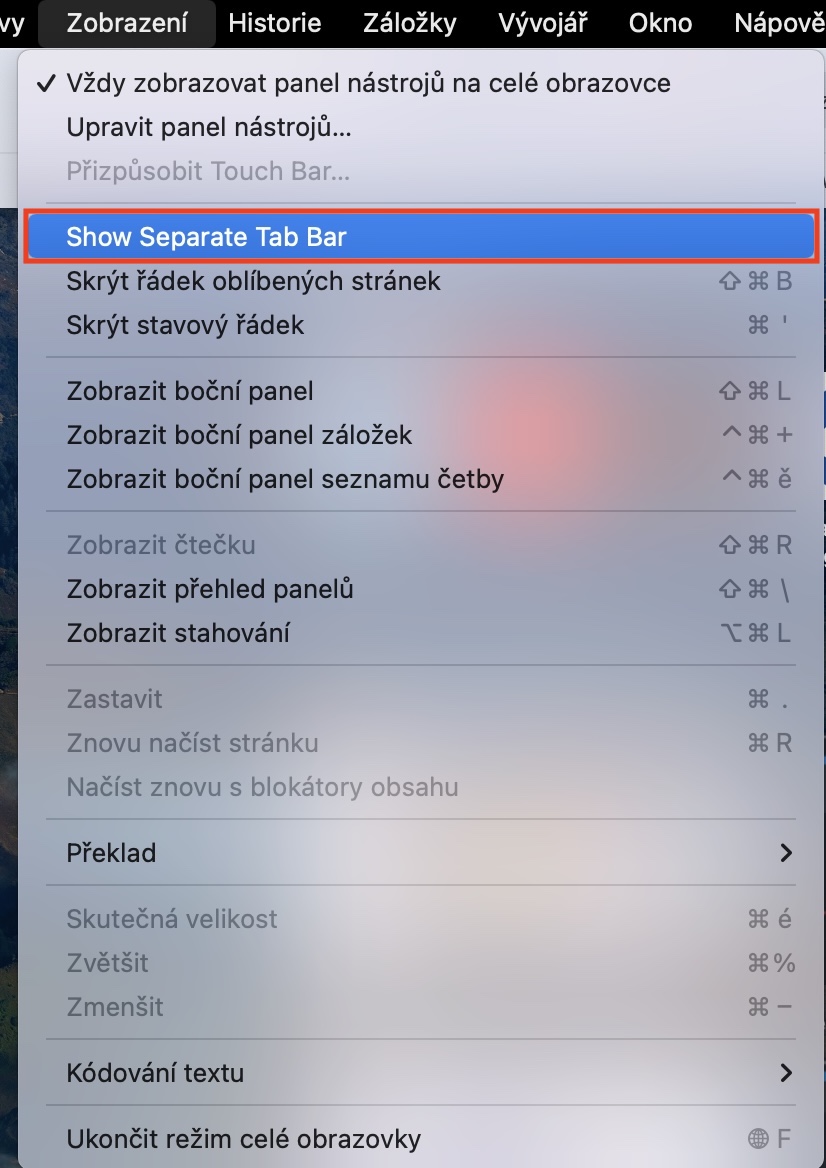Click Zobrazit boční panel záložek

239,435
